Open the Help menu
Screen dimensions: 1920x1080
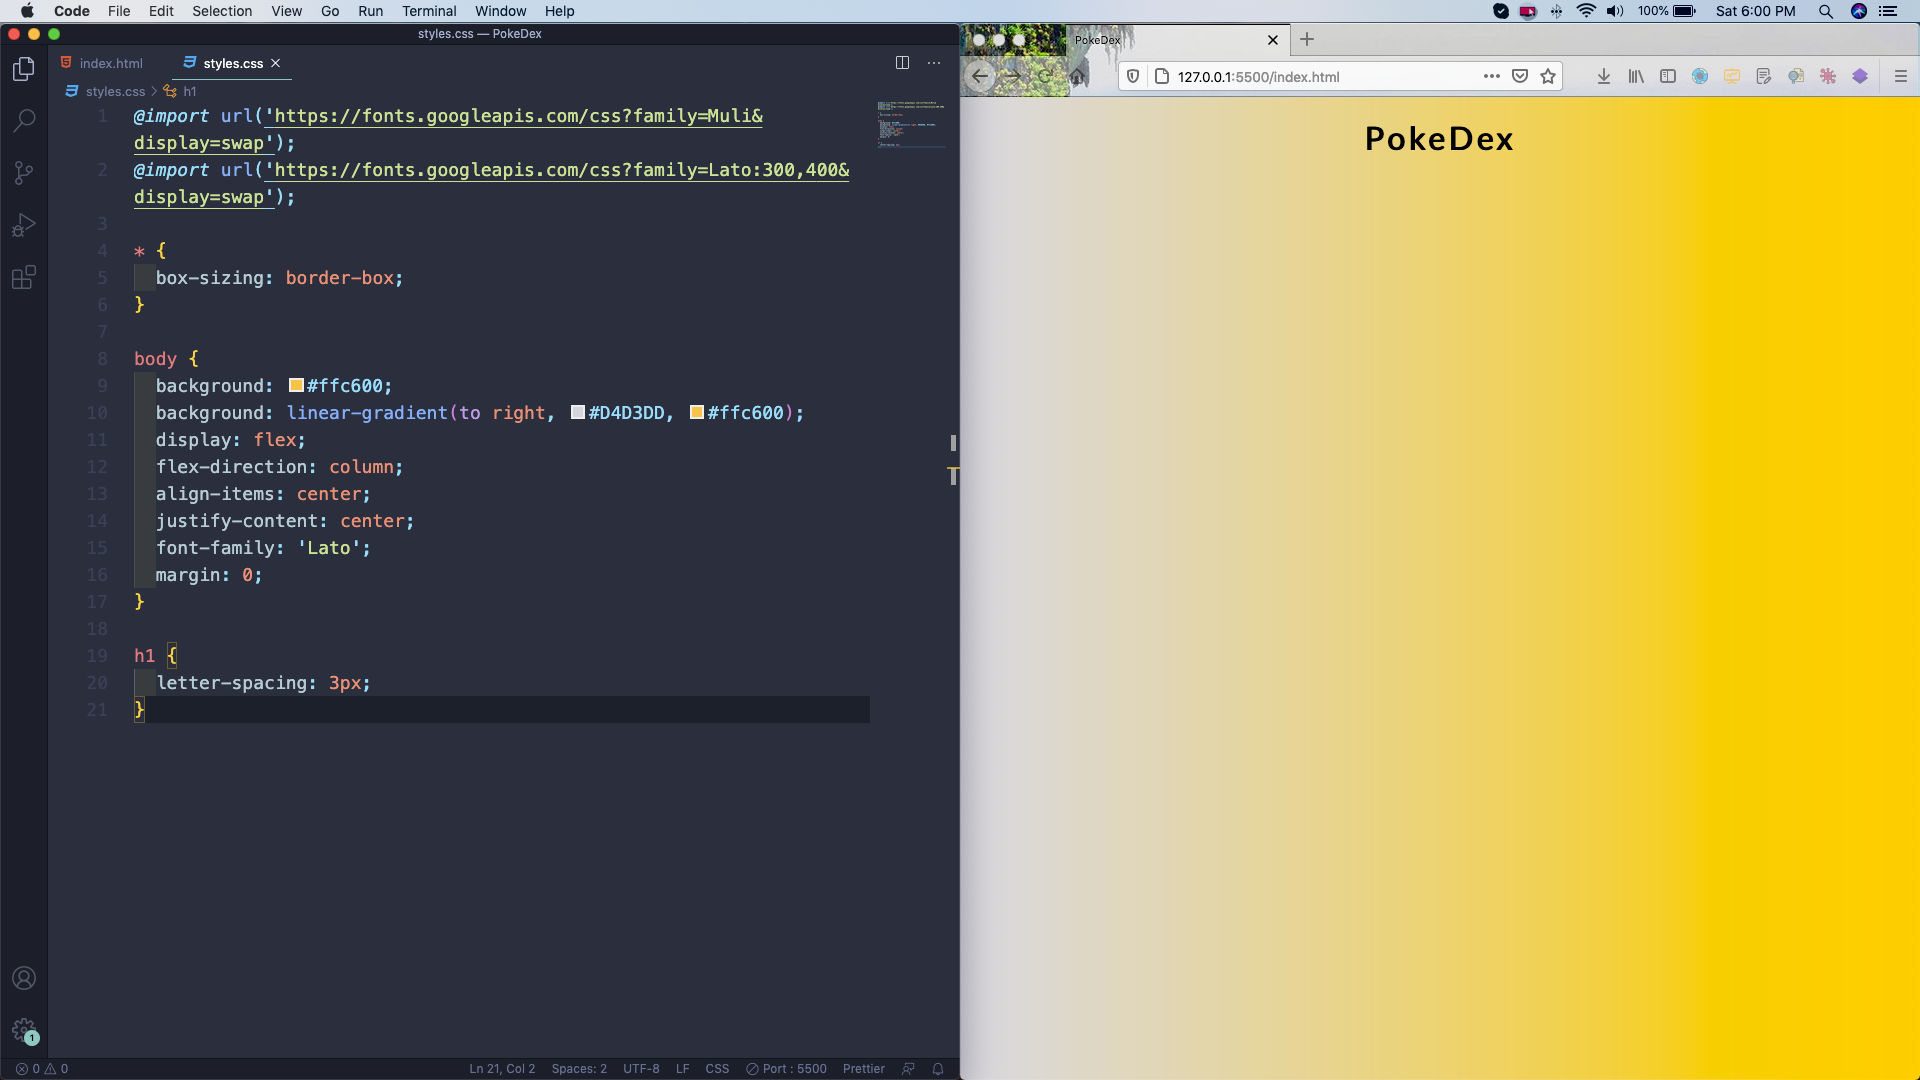coord(559,11)
